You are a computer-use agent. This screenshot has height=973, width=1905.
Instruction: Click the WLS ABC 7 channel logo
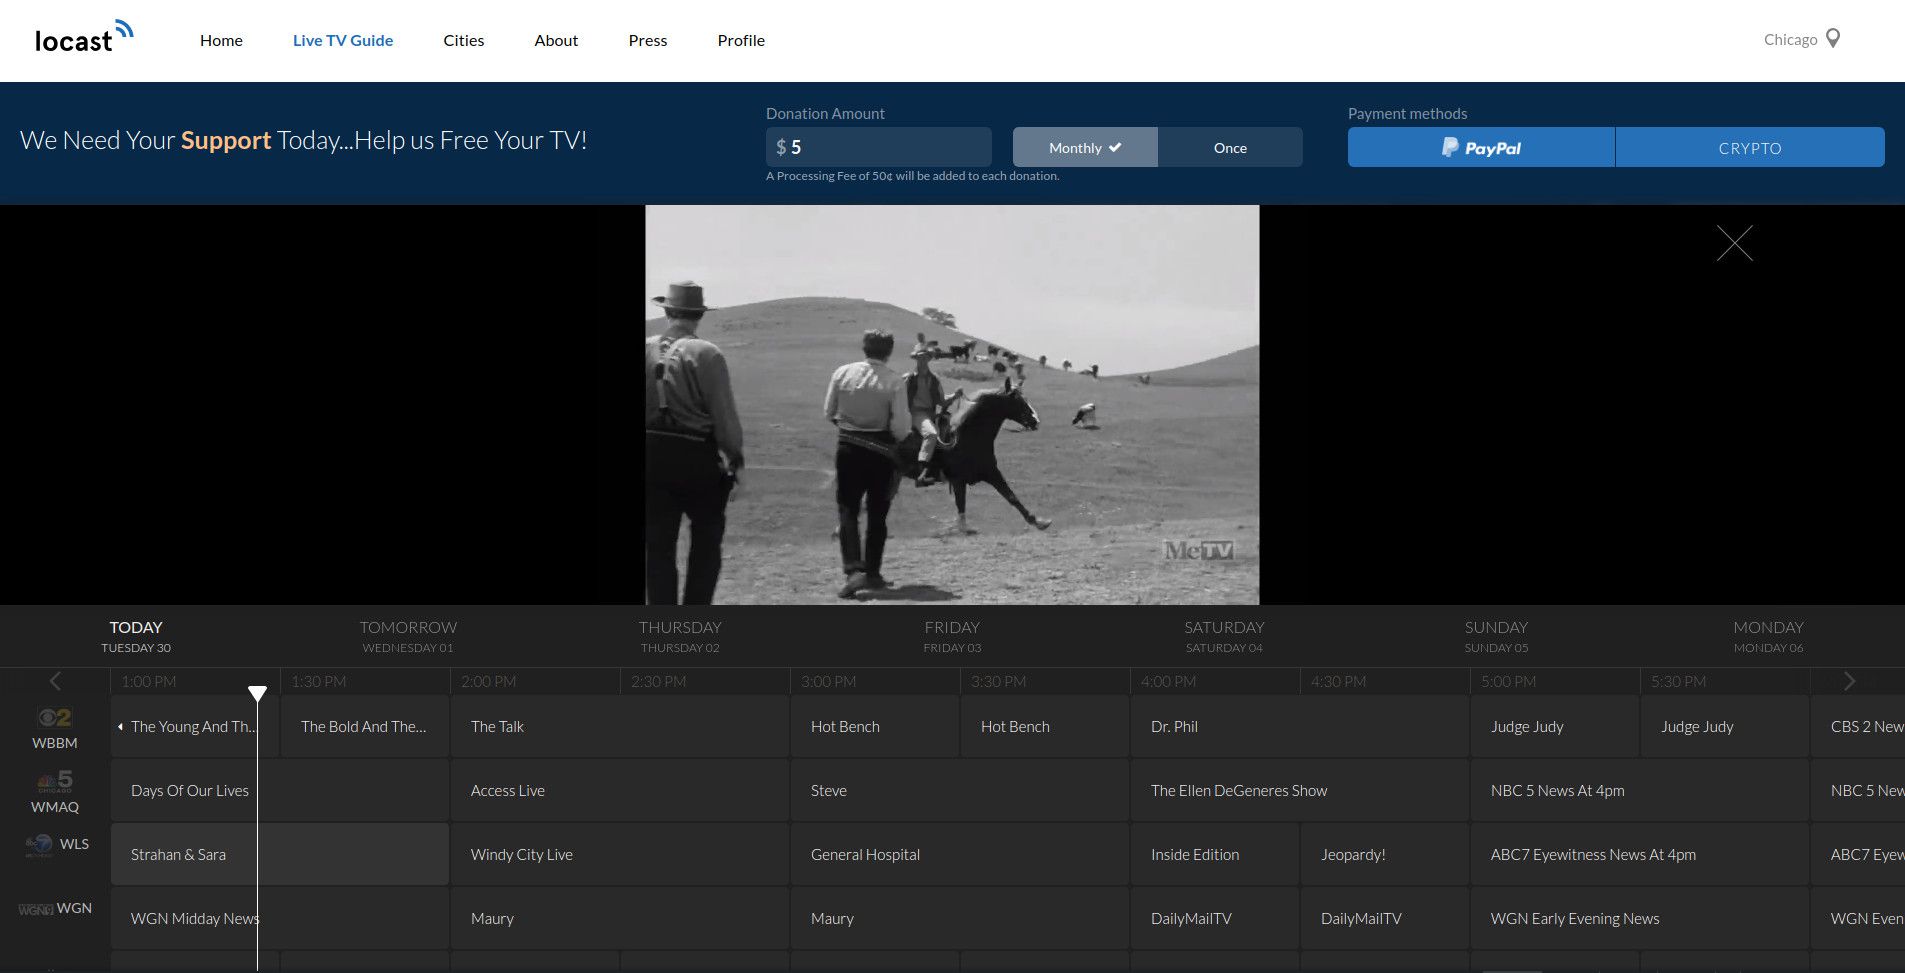[x=40, y=845]
